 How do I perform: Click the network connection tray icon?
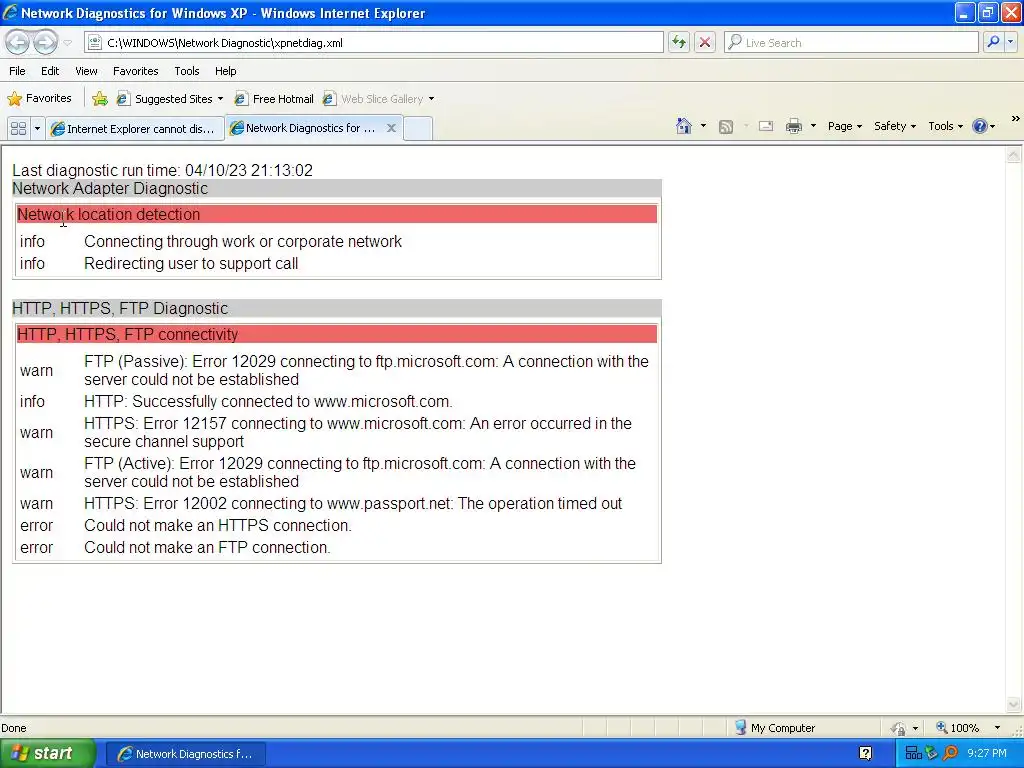tap(913, 754)
